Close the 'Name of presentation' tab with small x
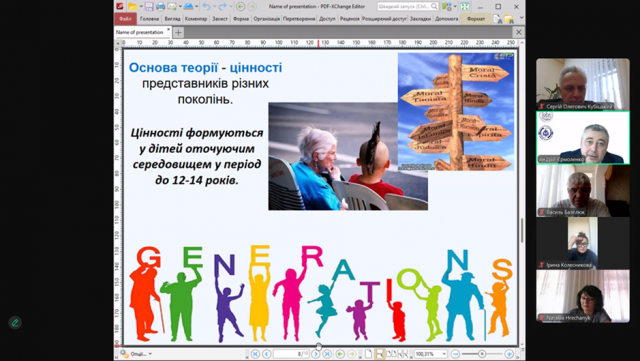This screenshot has height=361, width=640. point(168,29)
